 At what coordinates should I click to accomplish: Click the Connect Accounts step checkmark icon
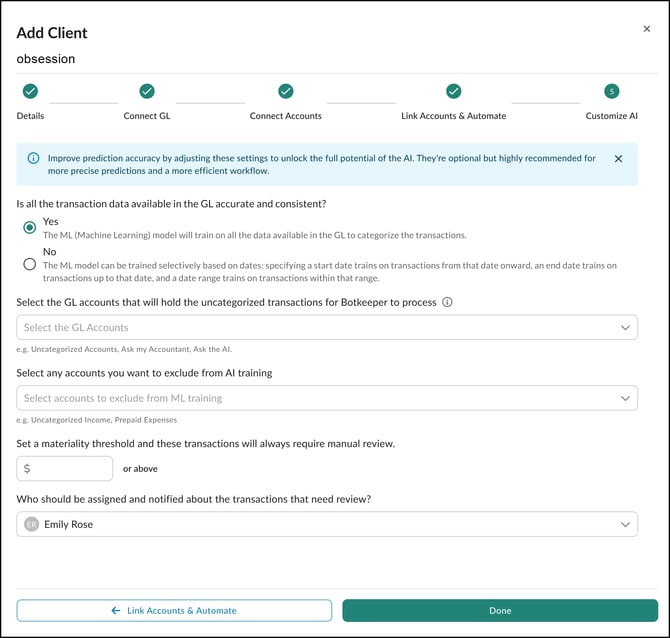[286, 91]
